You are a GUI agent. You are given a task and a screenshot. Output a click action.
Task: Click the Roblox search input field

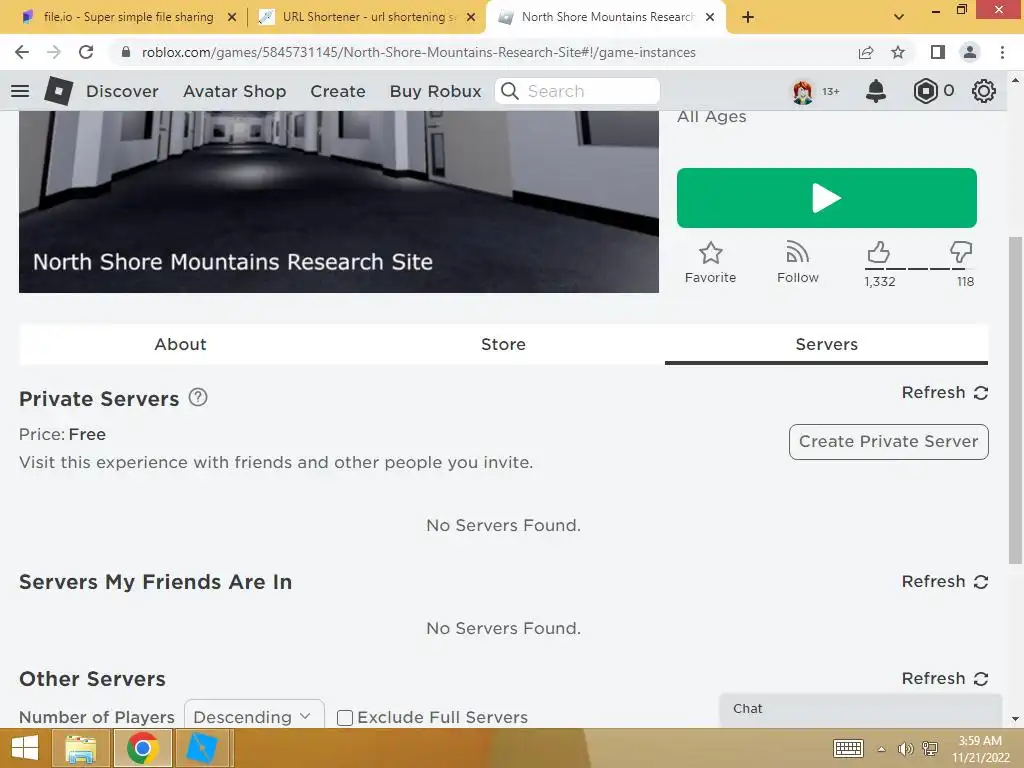coord(577,91)
